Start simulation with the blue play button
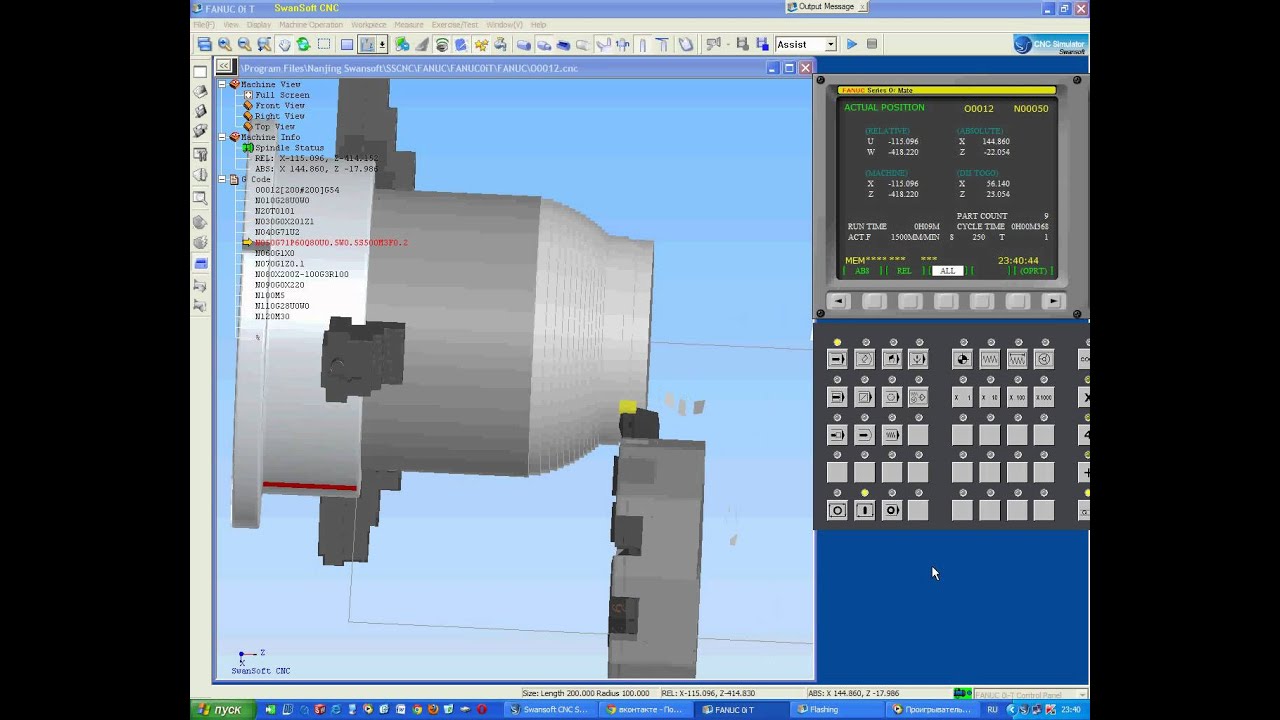The width and height of the screenshot is (1280, 720). [x=851, y=44]
